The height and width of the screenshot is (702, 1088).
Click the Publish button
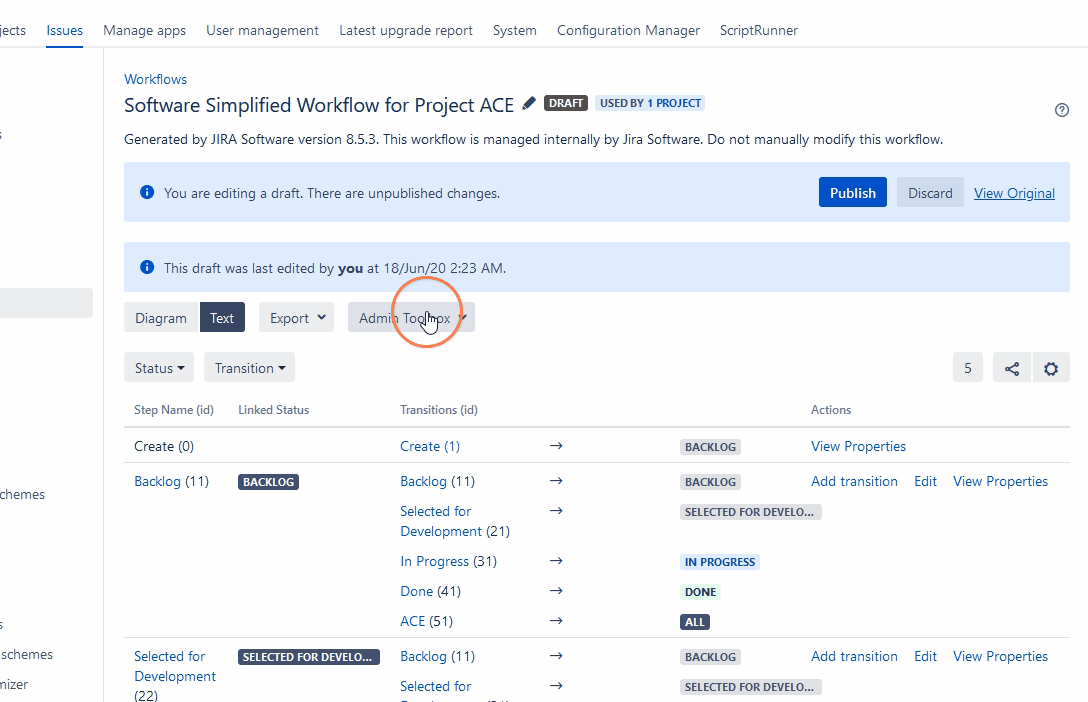click(x=853, y=193)
